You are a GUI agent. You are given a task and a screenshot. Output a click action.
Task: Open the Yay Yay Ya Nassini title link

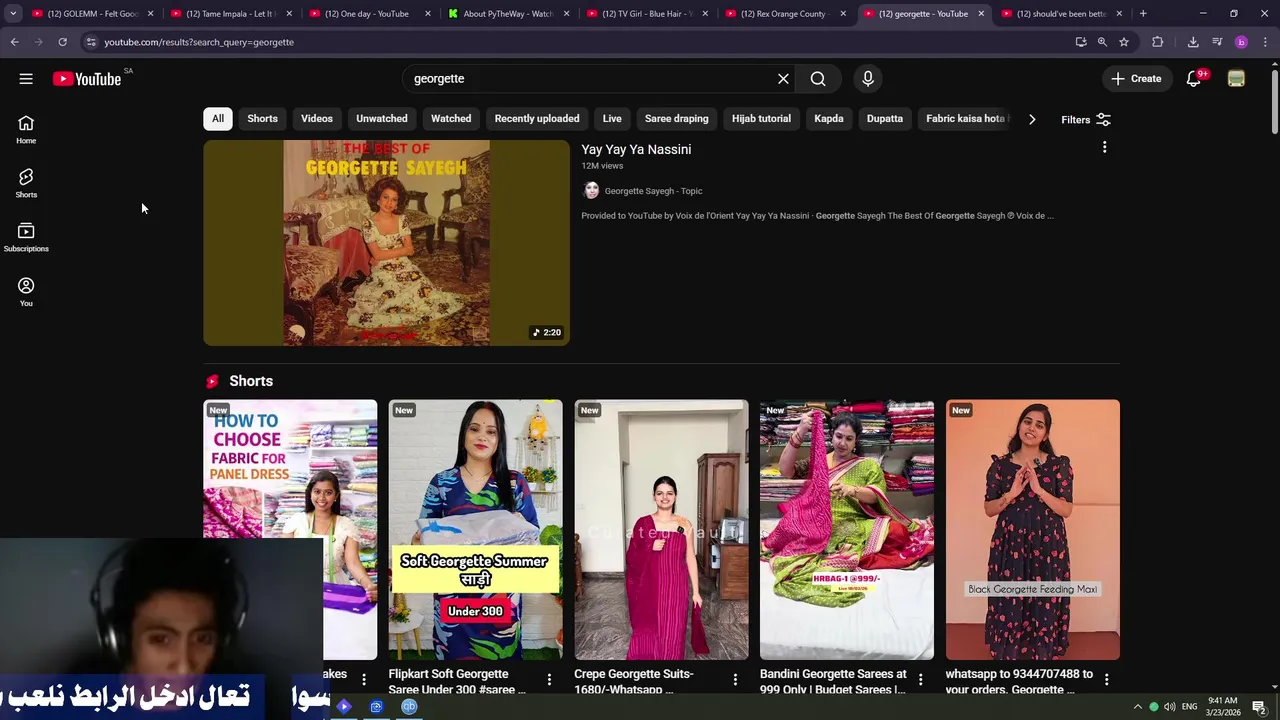(636, 149)
